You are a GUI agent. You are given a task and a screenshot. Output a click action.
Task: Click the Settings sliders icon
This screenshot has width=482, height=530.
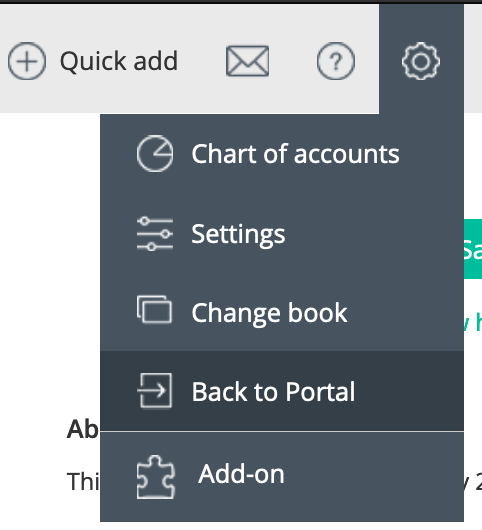click(155, 234)
